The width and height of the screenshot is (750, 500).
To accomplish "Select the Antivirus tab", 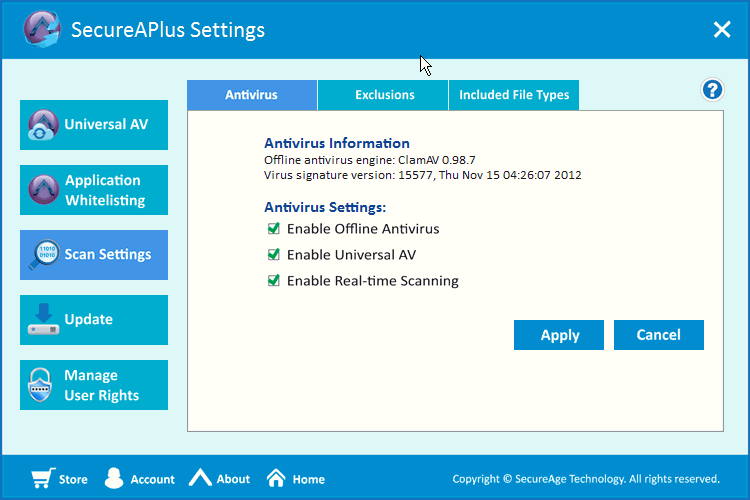I will coord(251,95).
